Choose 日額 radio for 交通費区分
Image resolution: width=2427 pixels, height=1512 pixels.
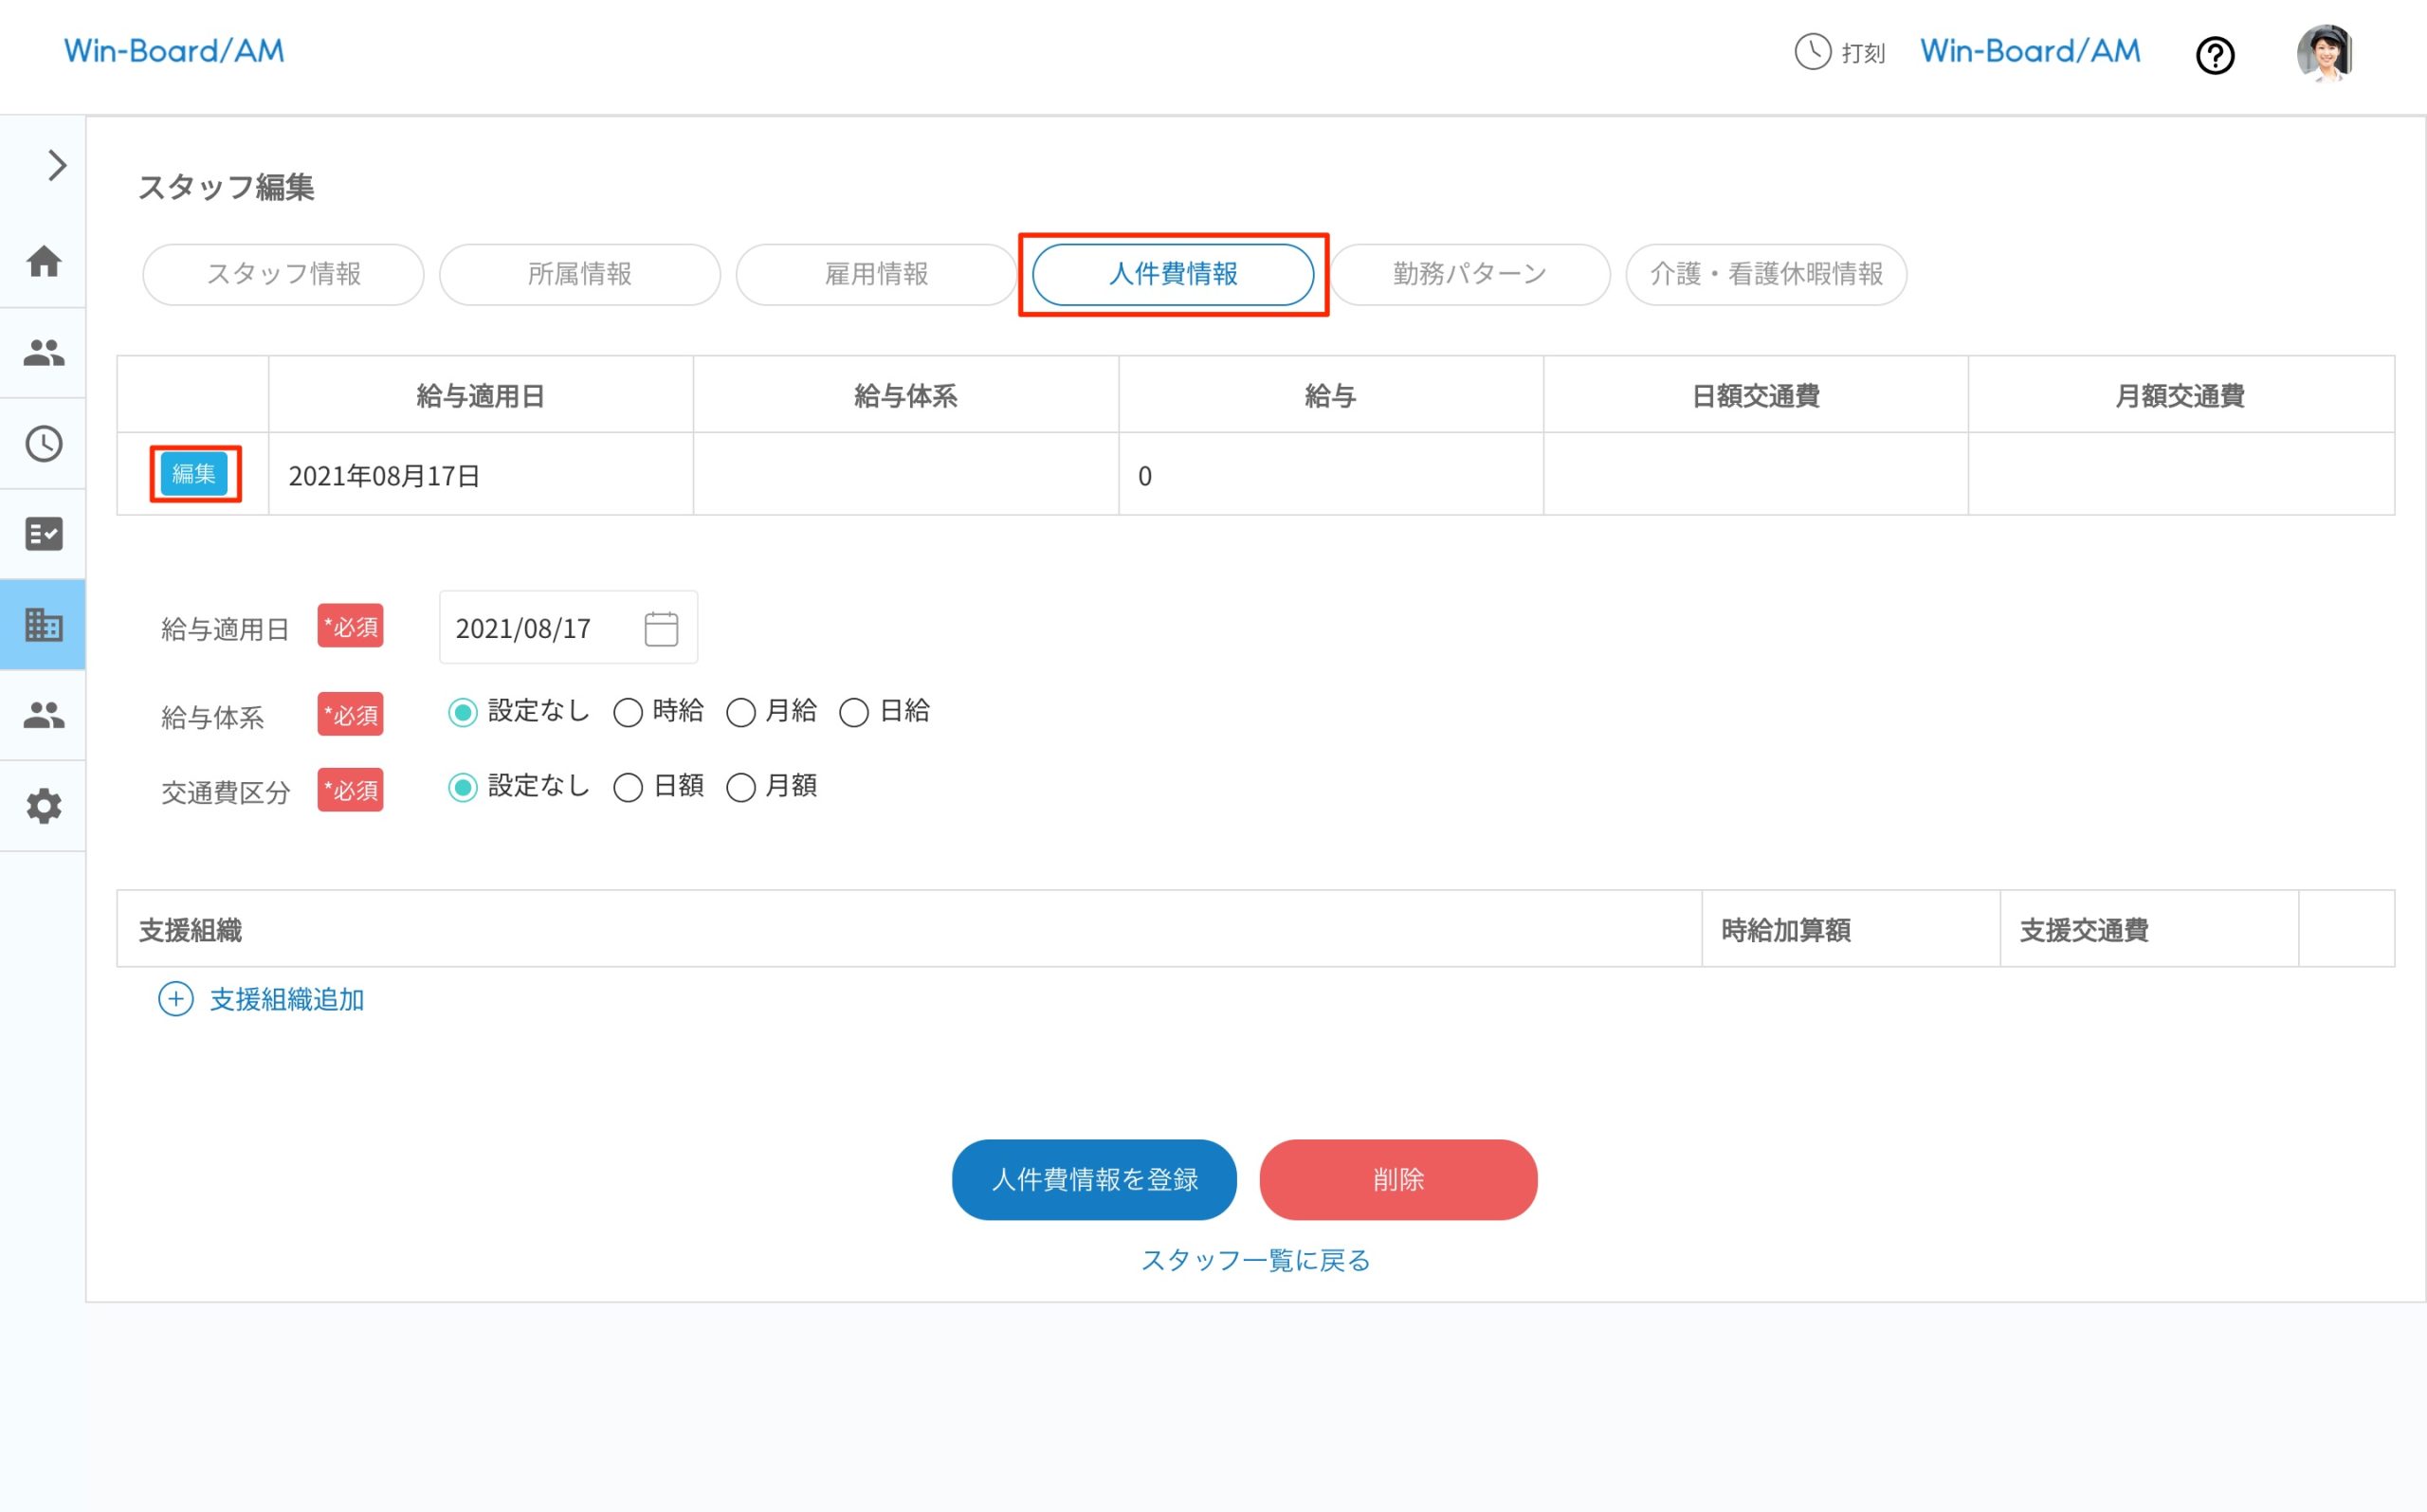click(x=628, y=788)
